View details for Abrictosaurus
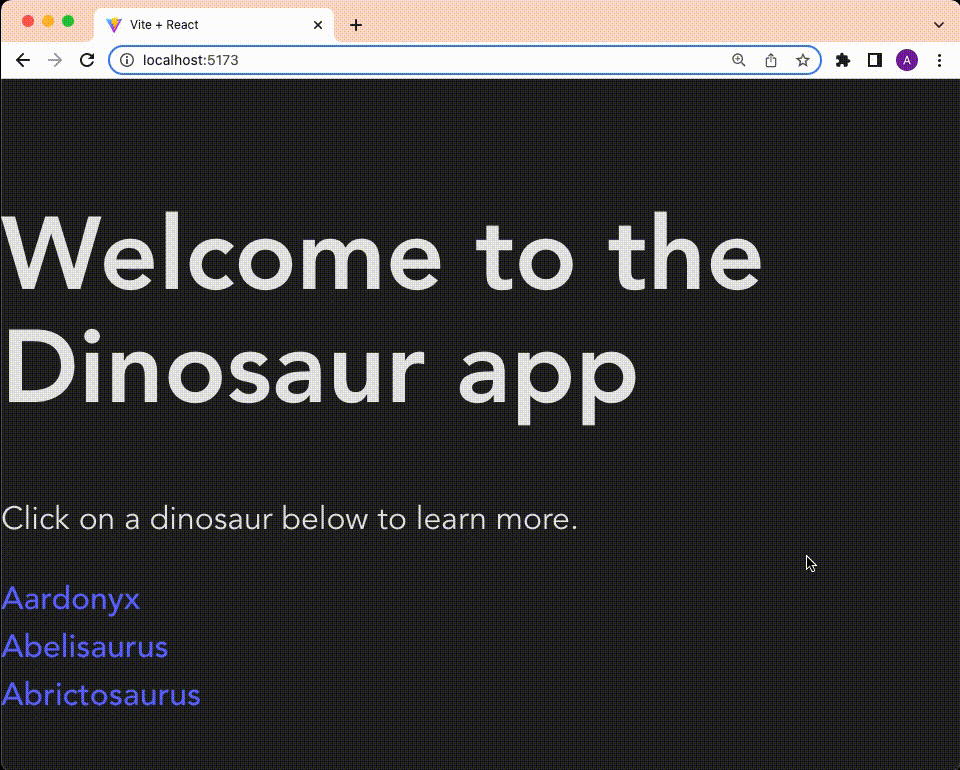960x770 pixels. click(x=101, y=694)
